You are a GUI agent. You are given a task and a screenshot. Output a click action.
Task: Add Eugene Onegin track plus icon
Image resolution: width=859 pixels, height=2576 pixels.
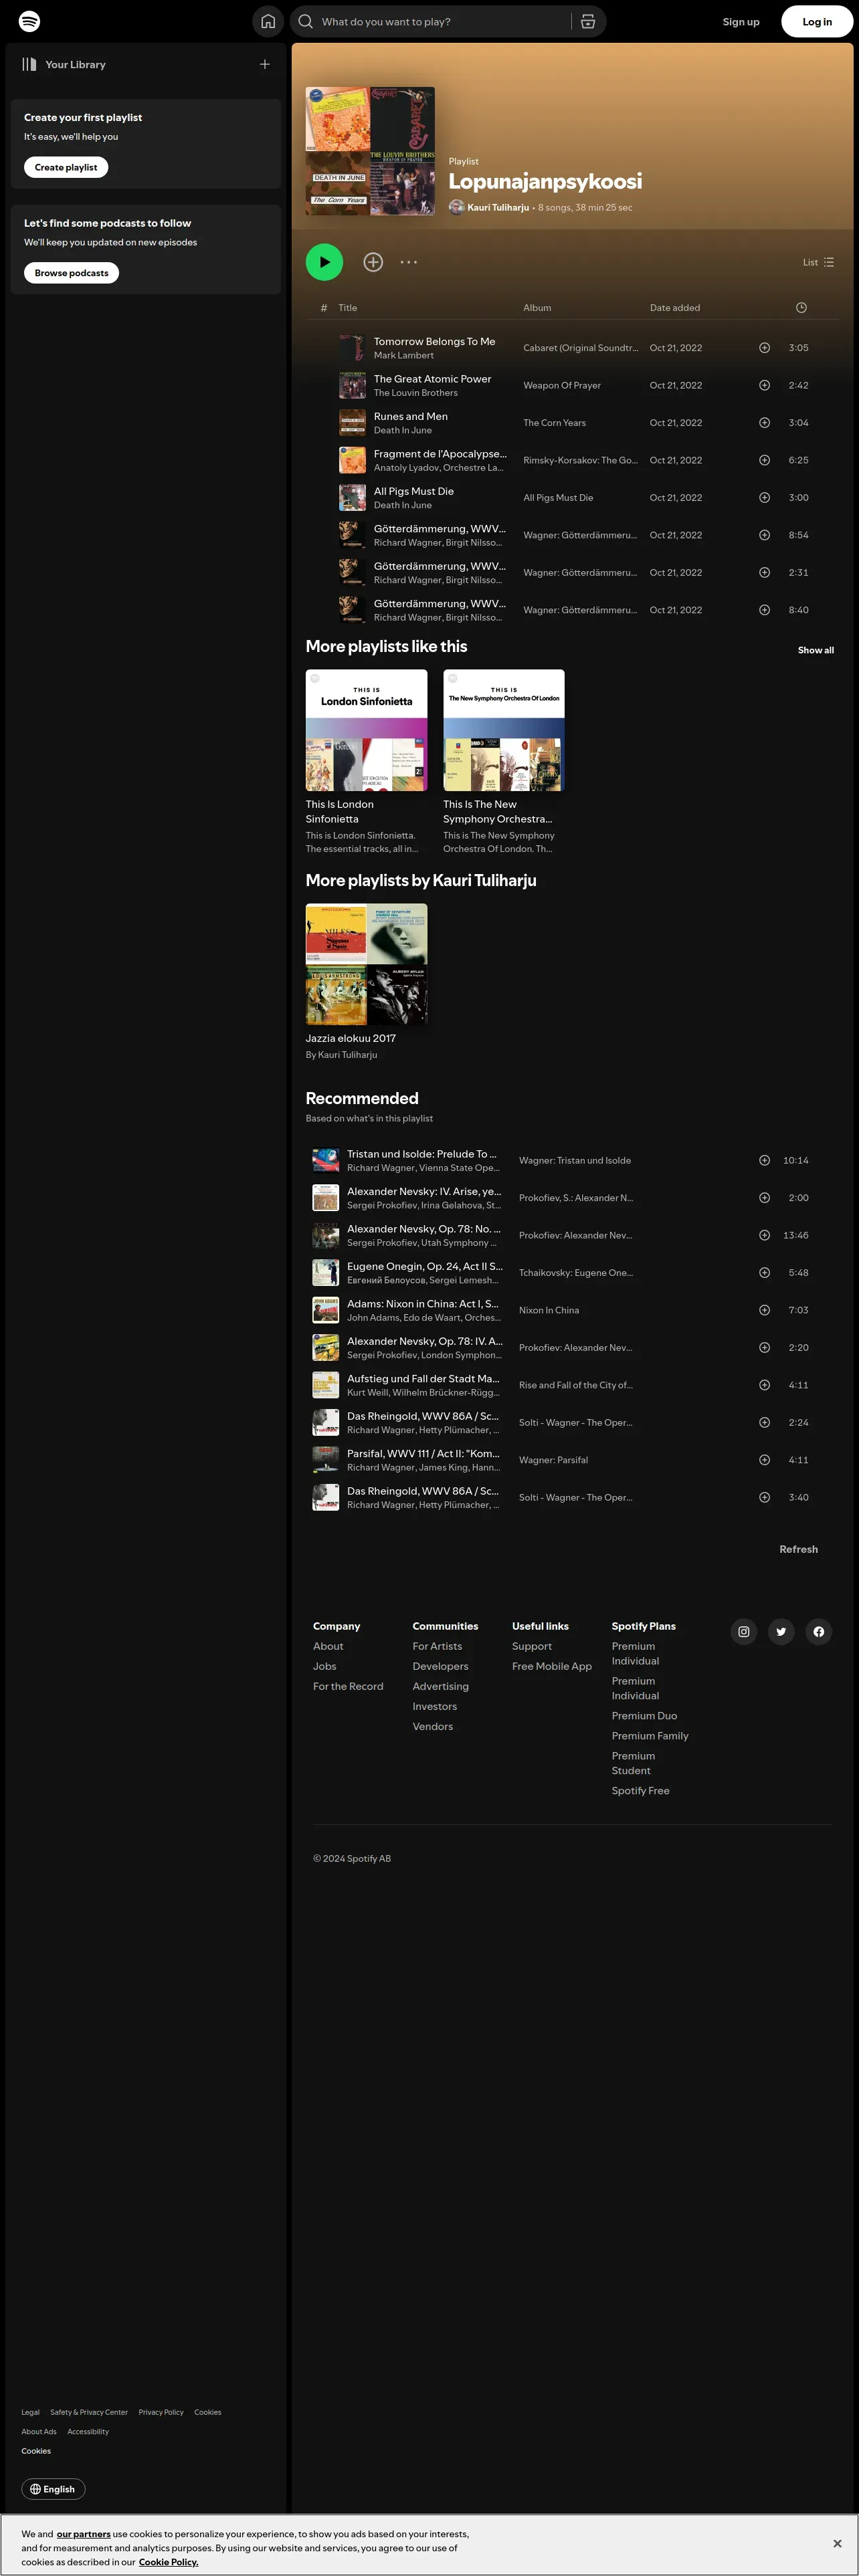pyautogui.click(x=764, y=1273)
